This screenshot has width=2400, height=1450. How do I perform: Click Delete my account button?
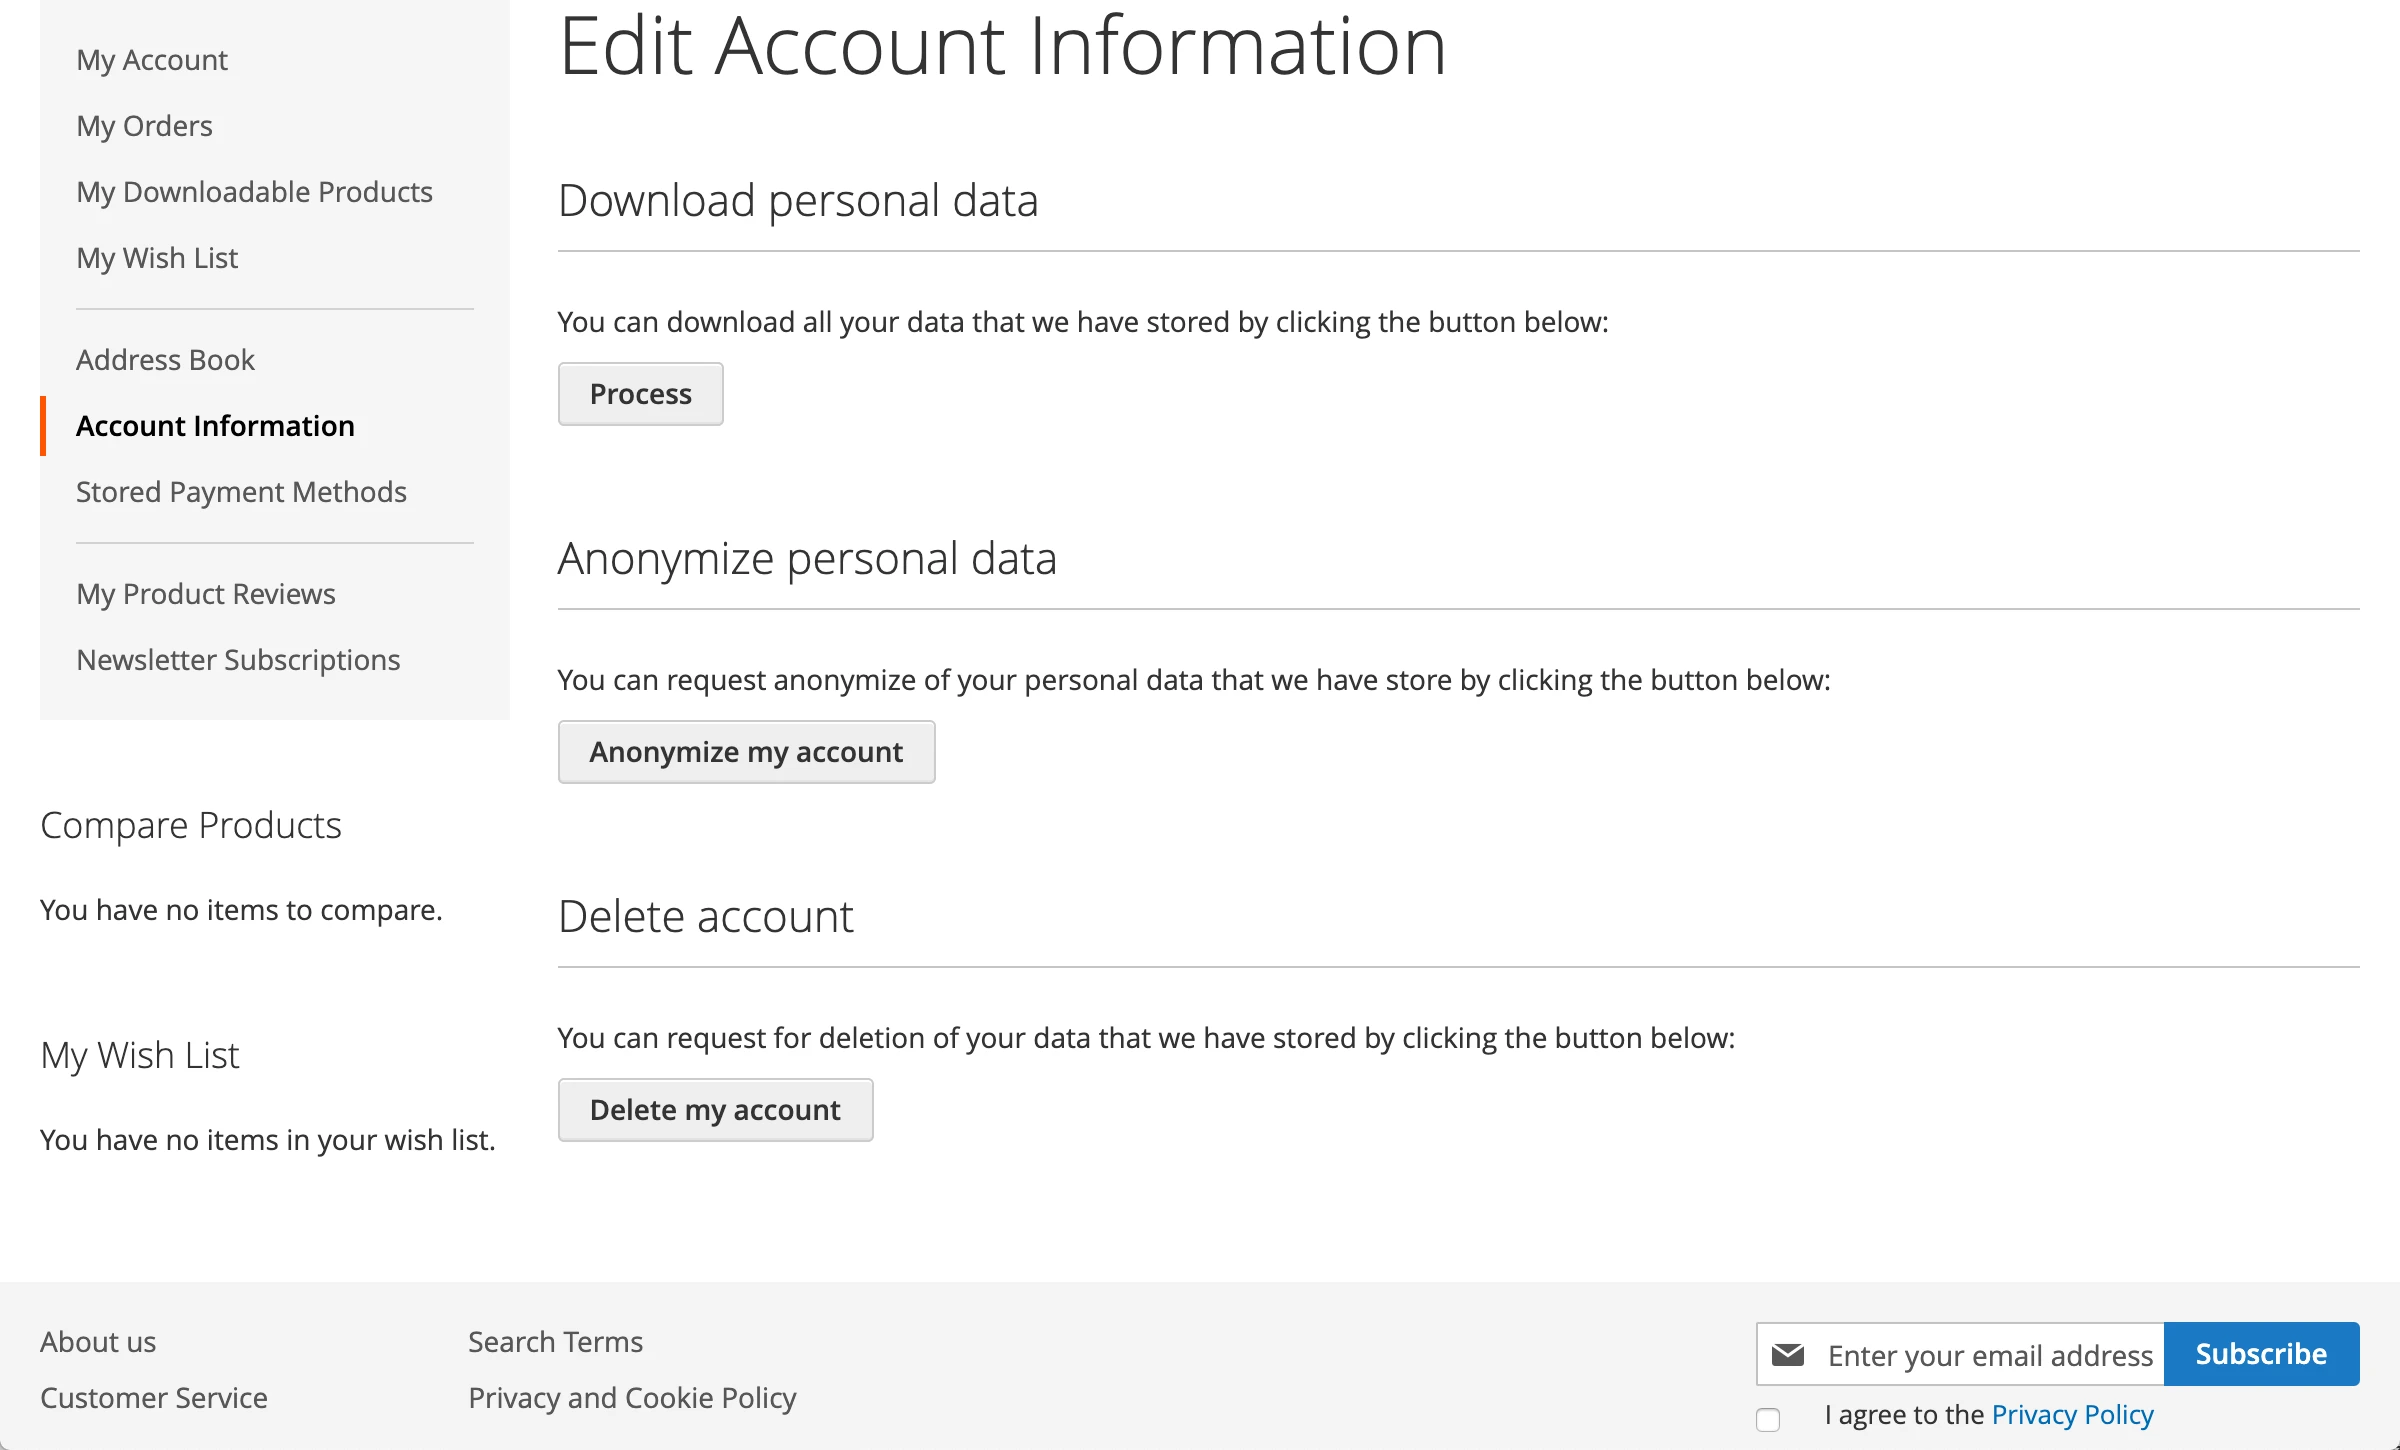tap(715, 1109)
